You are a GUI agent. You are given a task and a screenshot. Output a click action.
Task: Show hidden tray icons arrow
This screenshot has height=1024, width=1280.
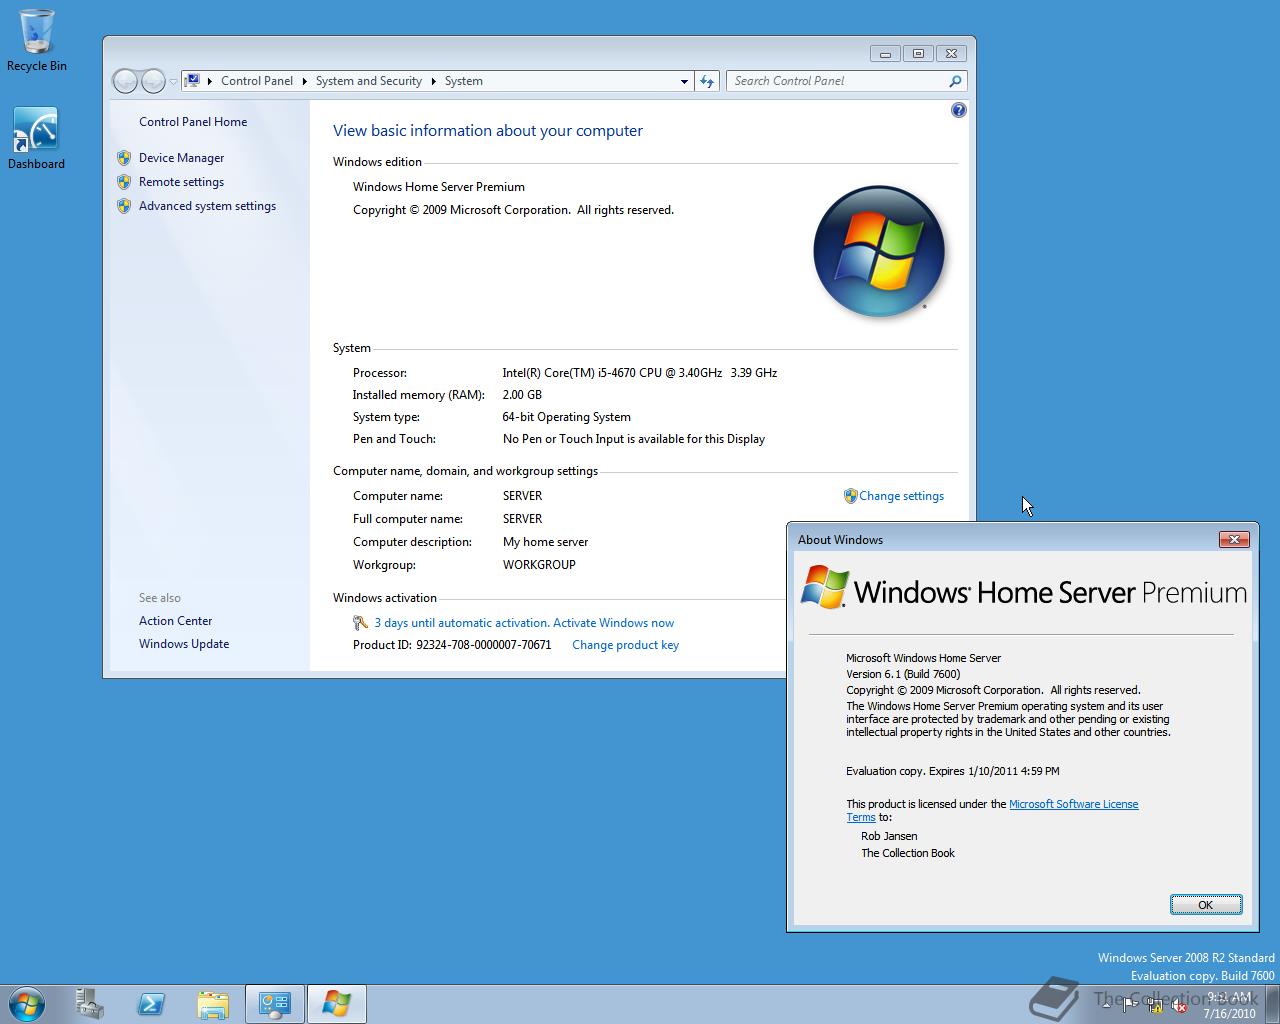[x=1106, y=1006]
